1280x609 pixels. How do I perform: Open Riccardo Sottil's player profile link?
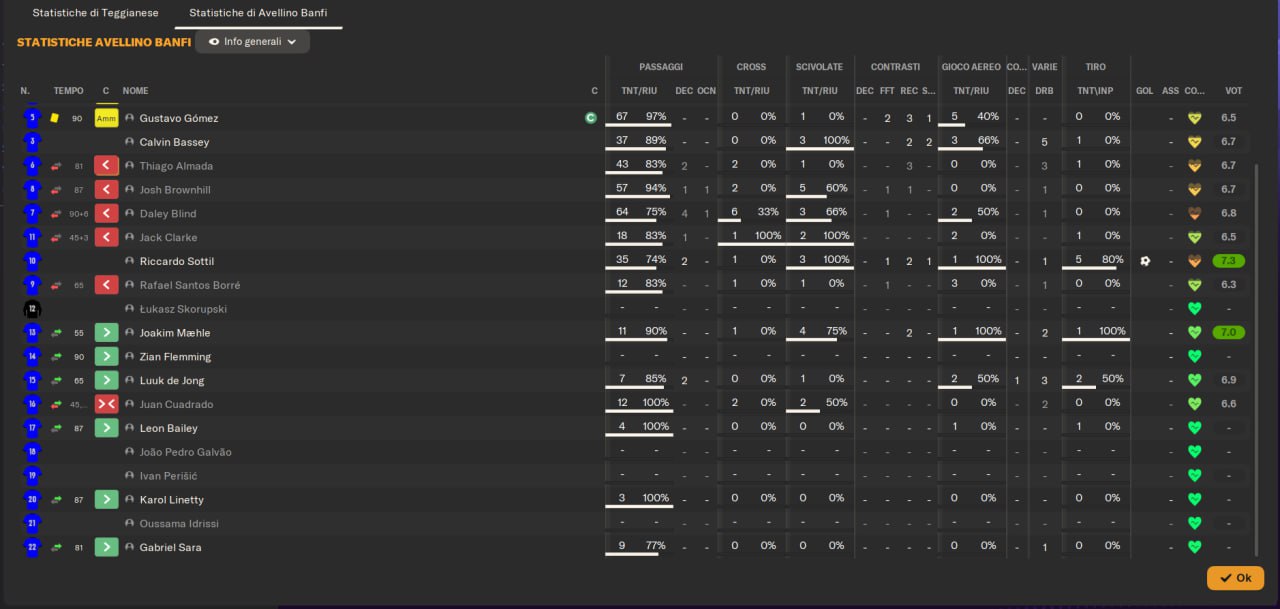(176, 261)
